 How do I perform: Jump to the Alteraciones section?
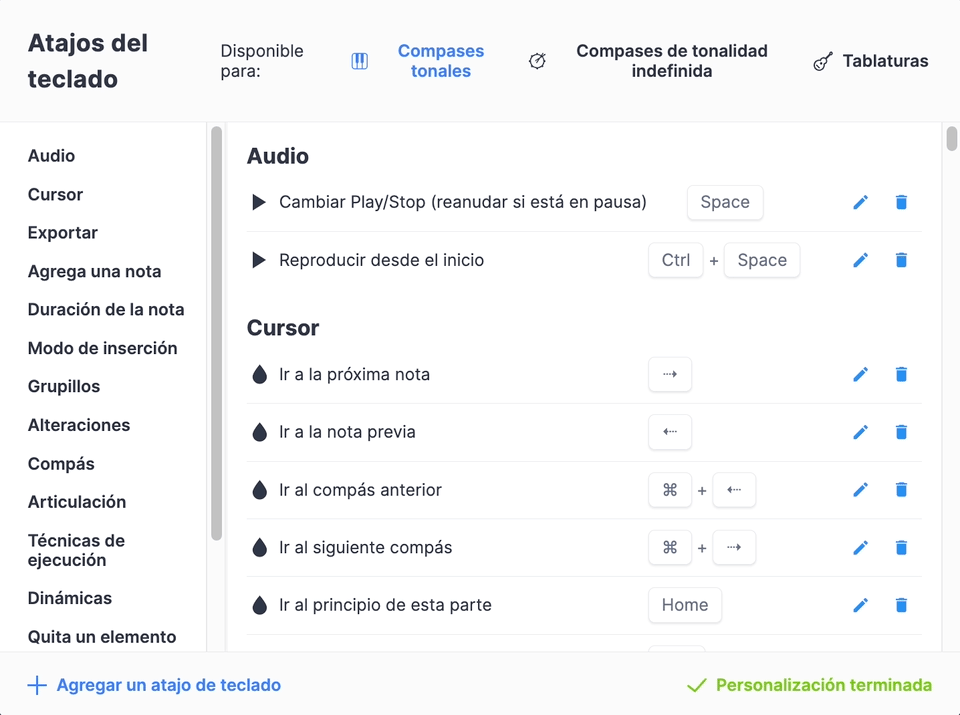click(x=79, y=425)
